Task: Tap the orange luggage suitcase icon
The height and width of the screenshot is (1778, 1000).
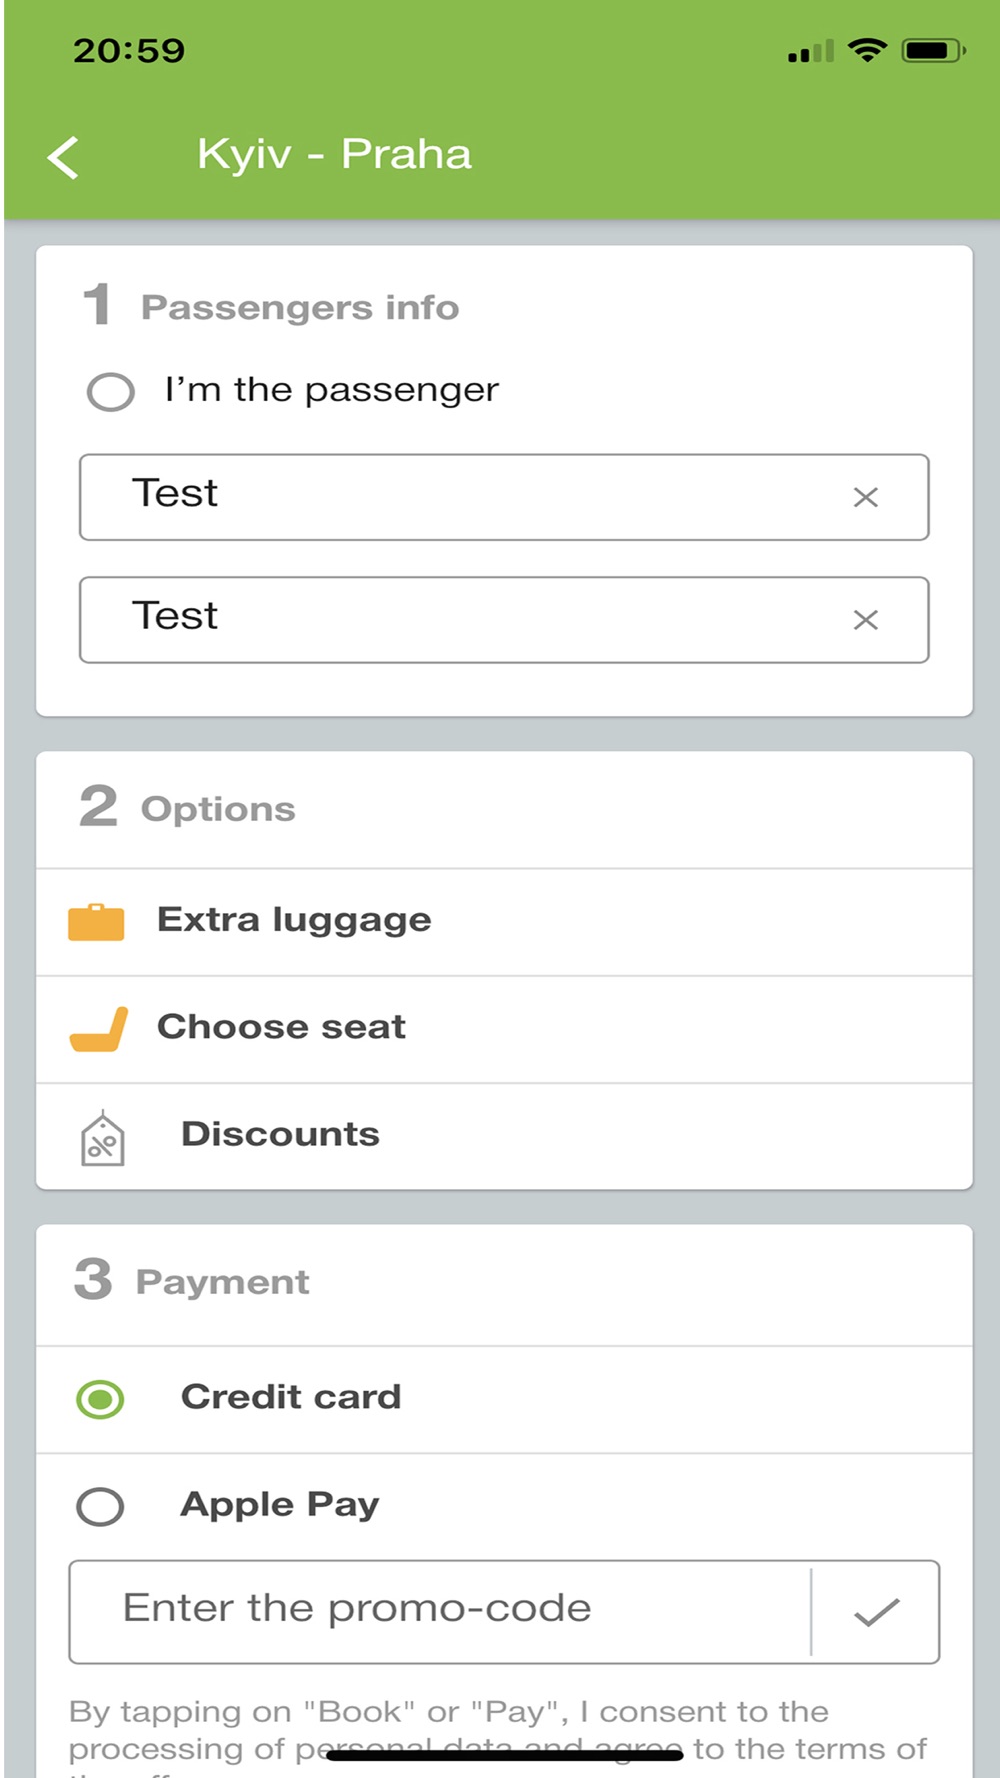Action: pos(96,922)
